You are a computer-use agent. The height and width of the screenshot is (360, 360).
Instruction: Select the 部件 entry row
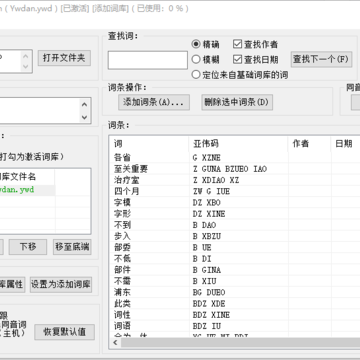click(235, 270)
